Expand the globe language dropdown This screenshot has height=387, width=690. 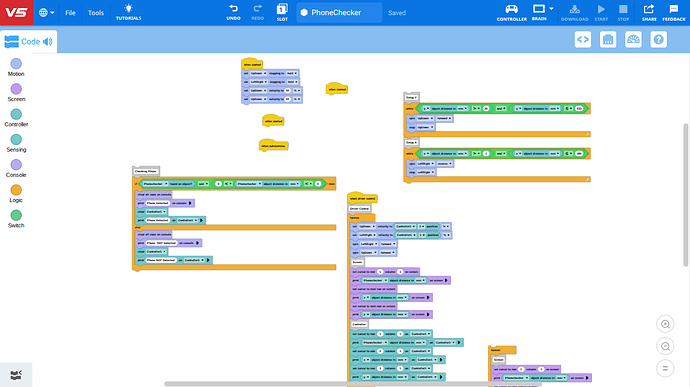click(47, 13)
